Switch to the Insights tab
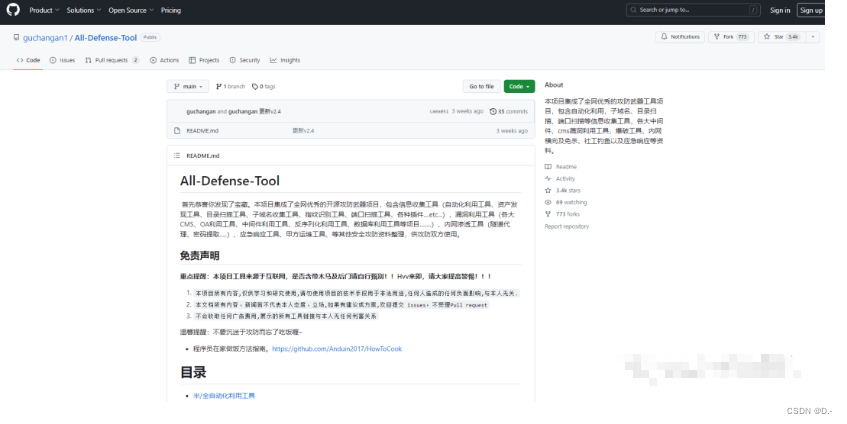The width and height of the screenshot is (847, 424). click(x=285, y=60)
